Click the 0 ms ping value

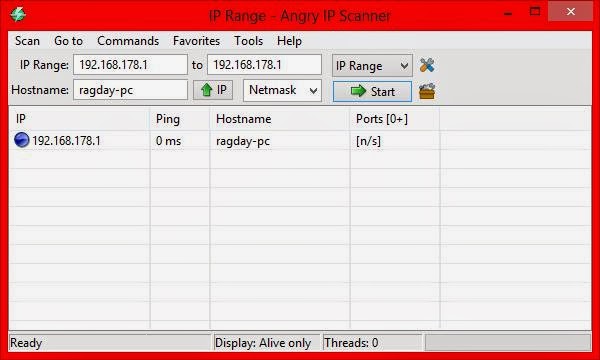pos(168,141)
